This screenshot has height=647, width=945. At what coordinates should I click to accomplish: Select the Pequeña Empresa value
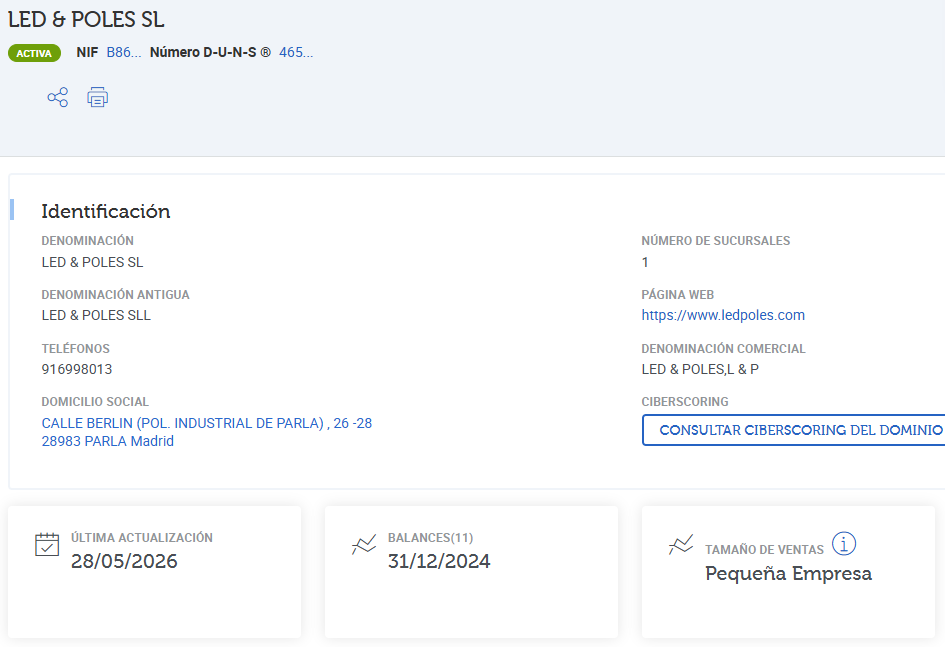coord(788,574)
